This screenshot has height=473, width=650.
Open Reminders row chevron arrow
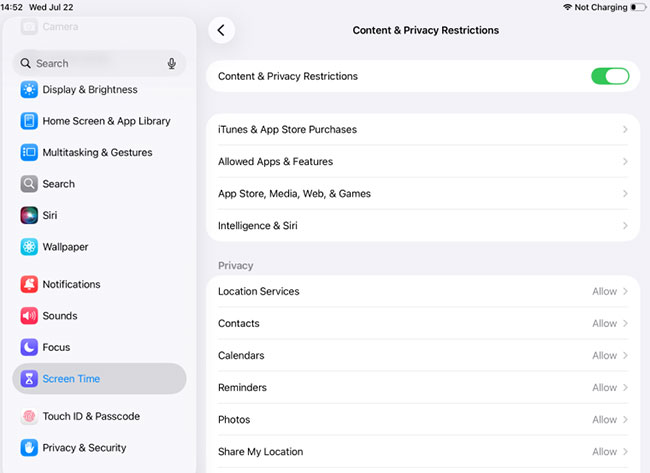(625, 388)
